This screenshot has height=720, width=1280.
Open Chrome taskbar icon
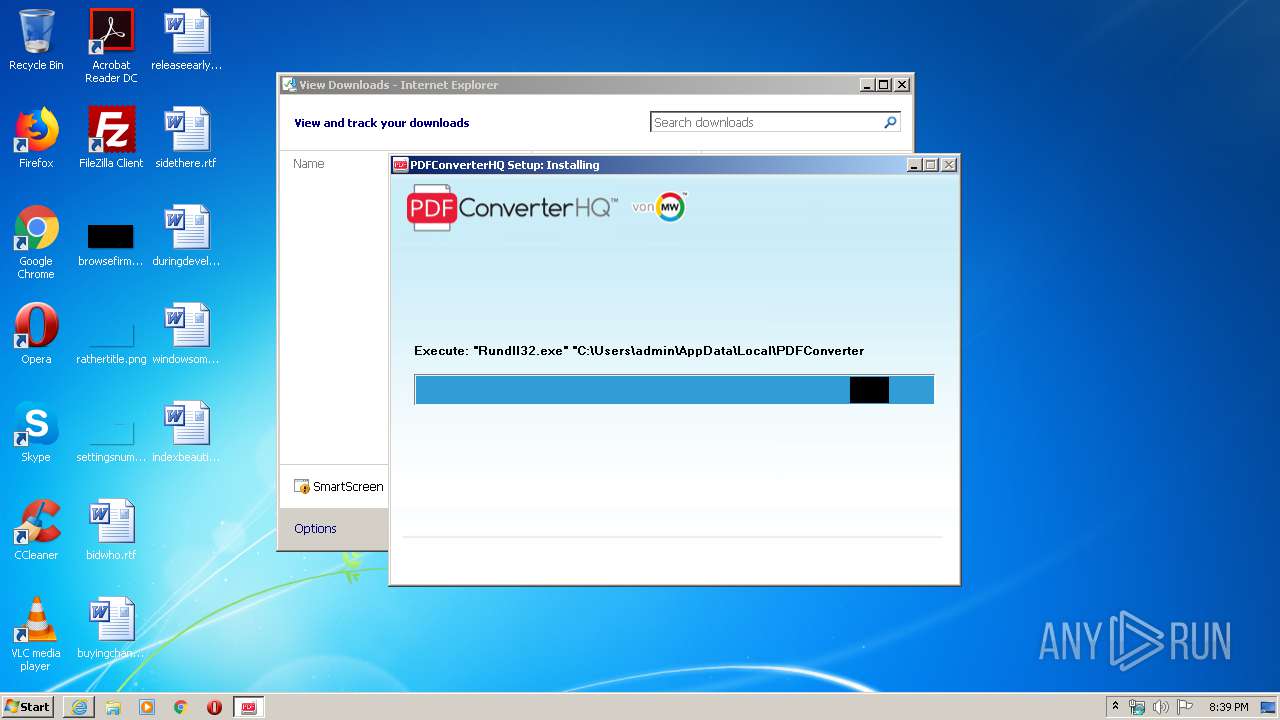181,707
